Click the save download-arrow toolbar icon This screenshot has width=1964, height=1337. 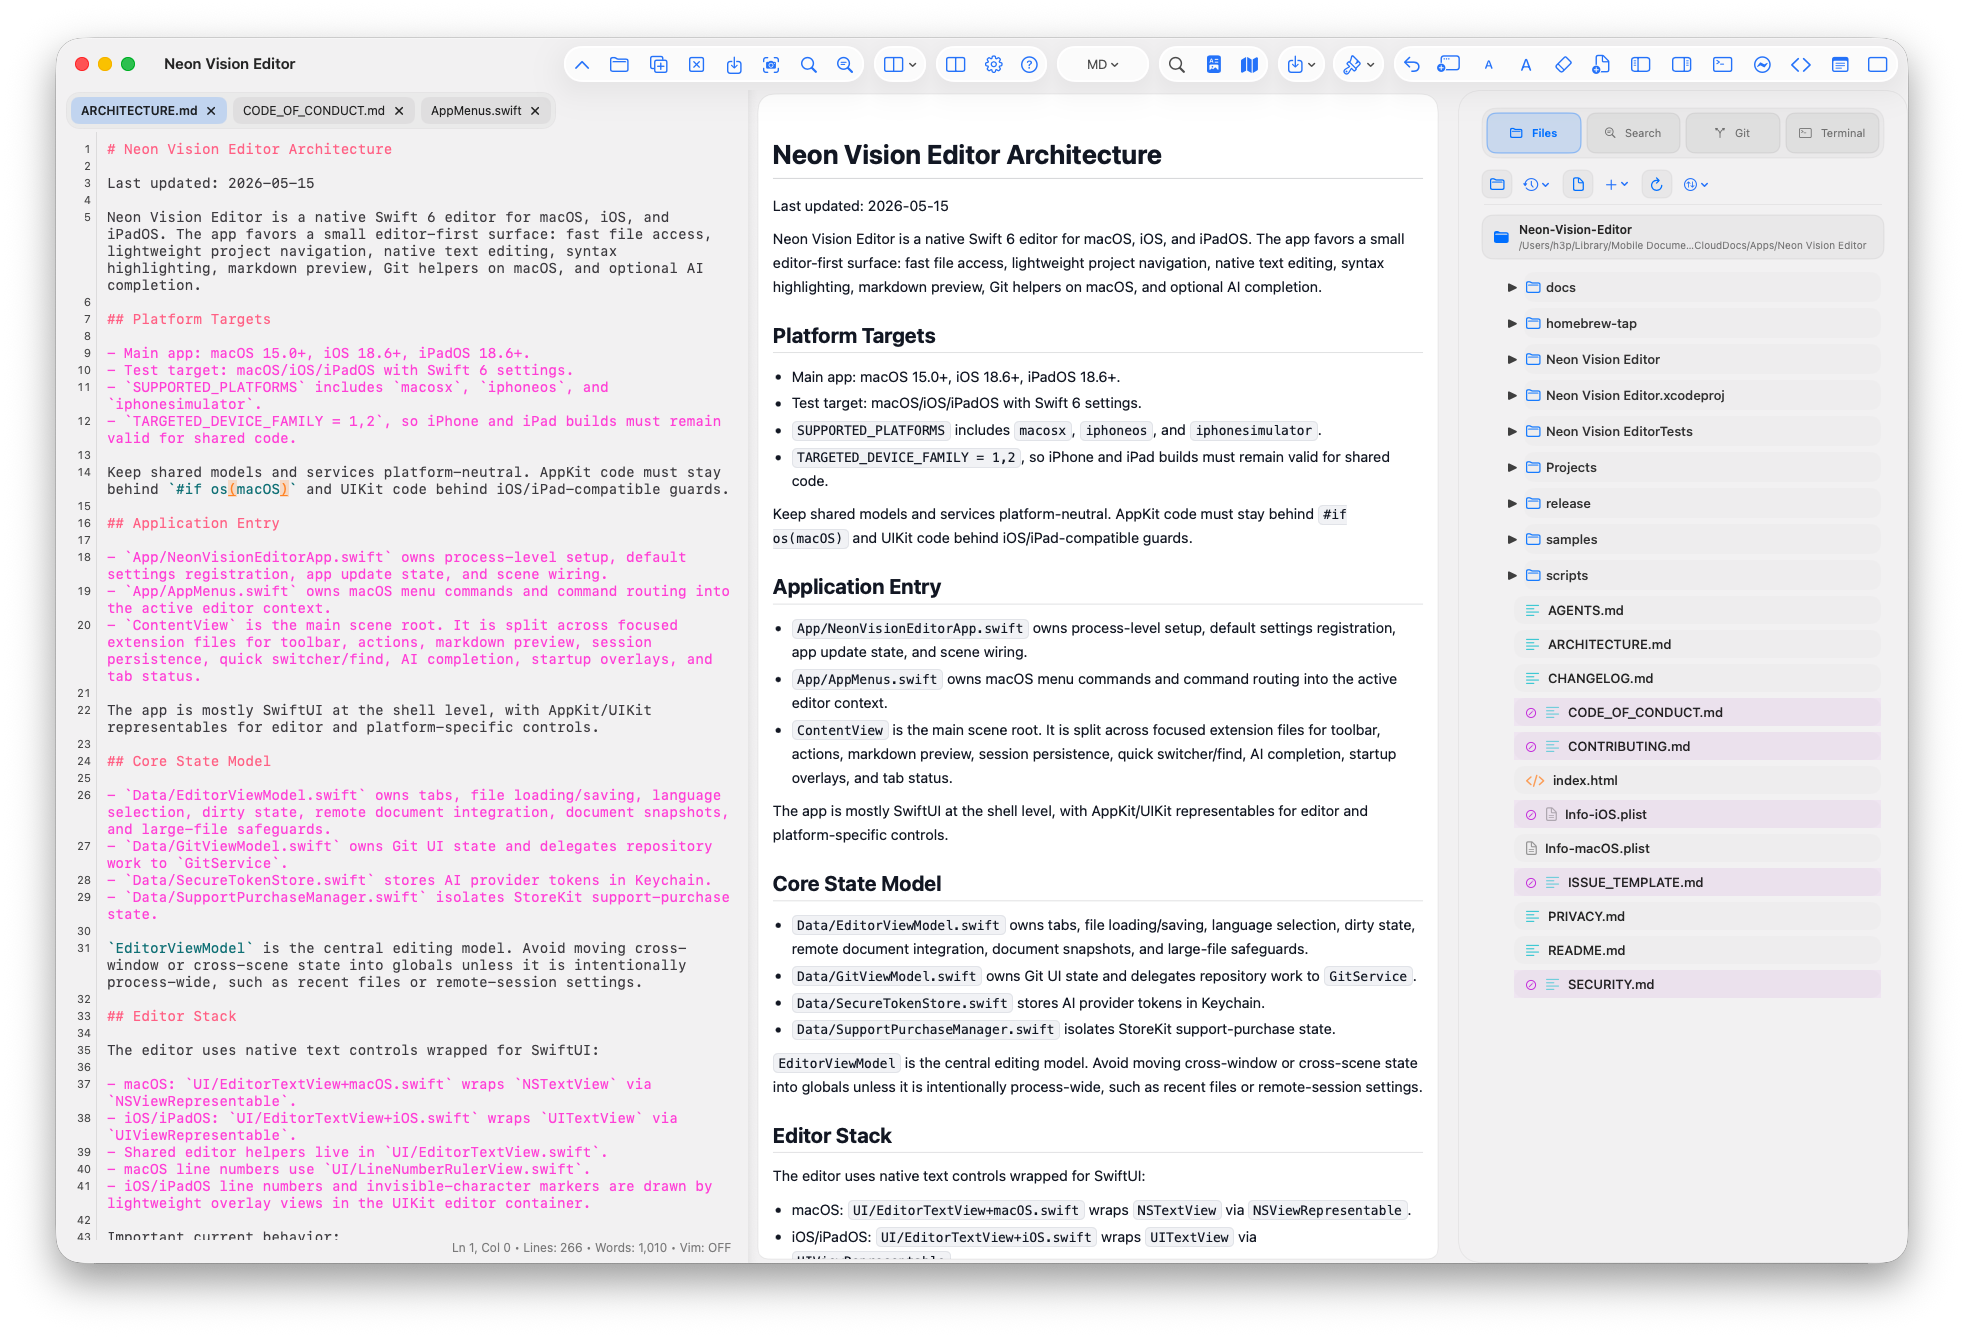click(x=734, y=65)
